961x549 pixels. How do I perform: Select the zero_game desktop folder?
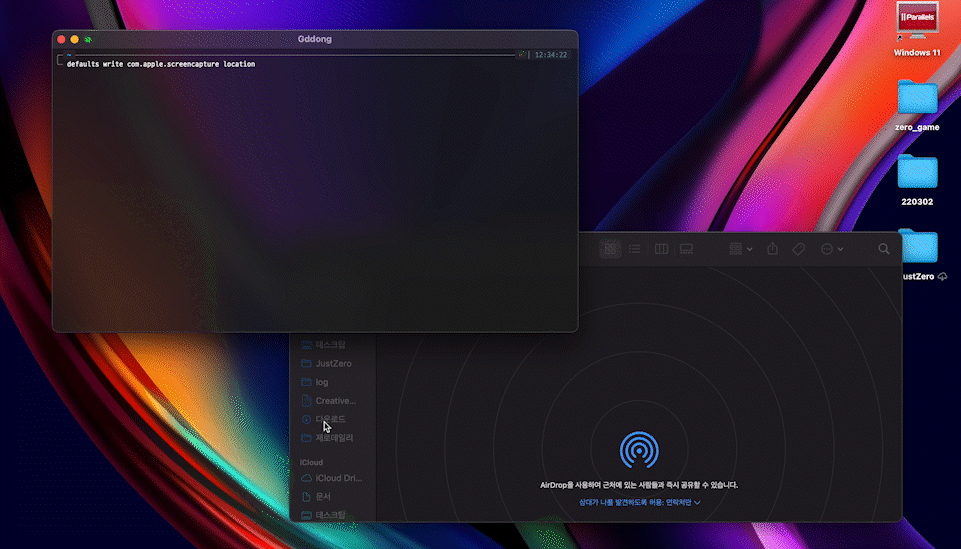(x=917, y=105)
